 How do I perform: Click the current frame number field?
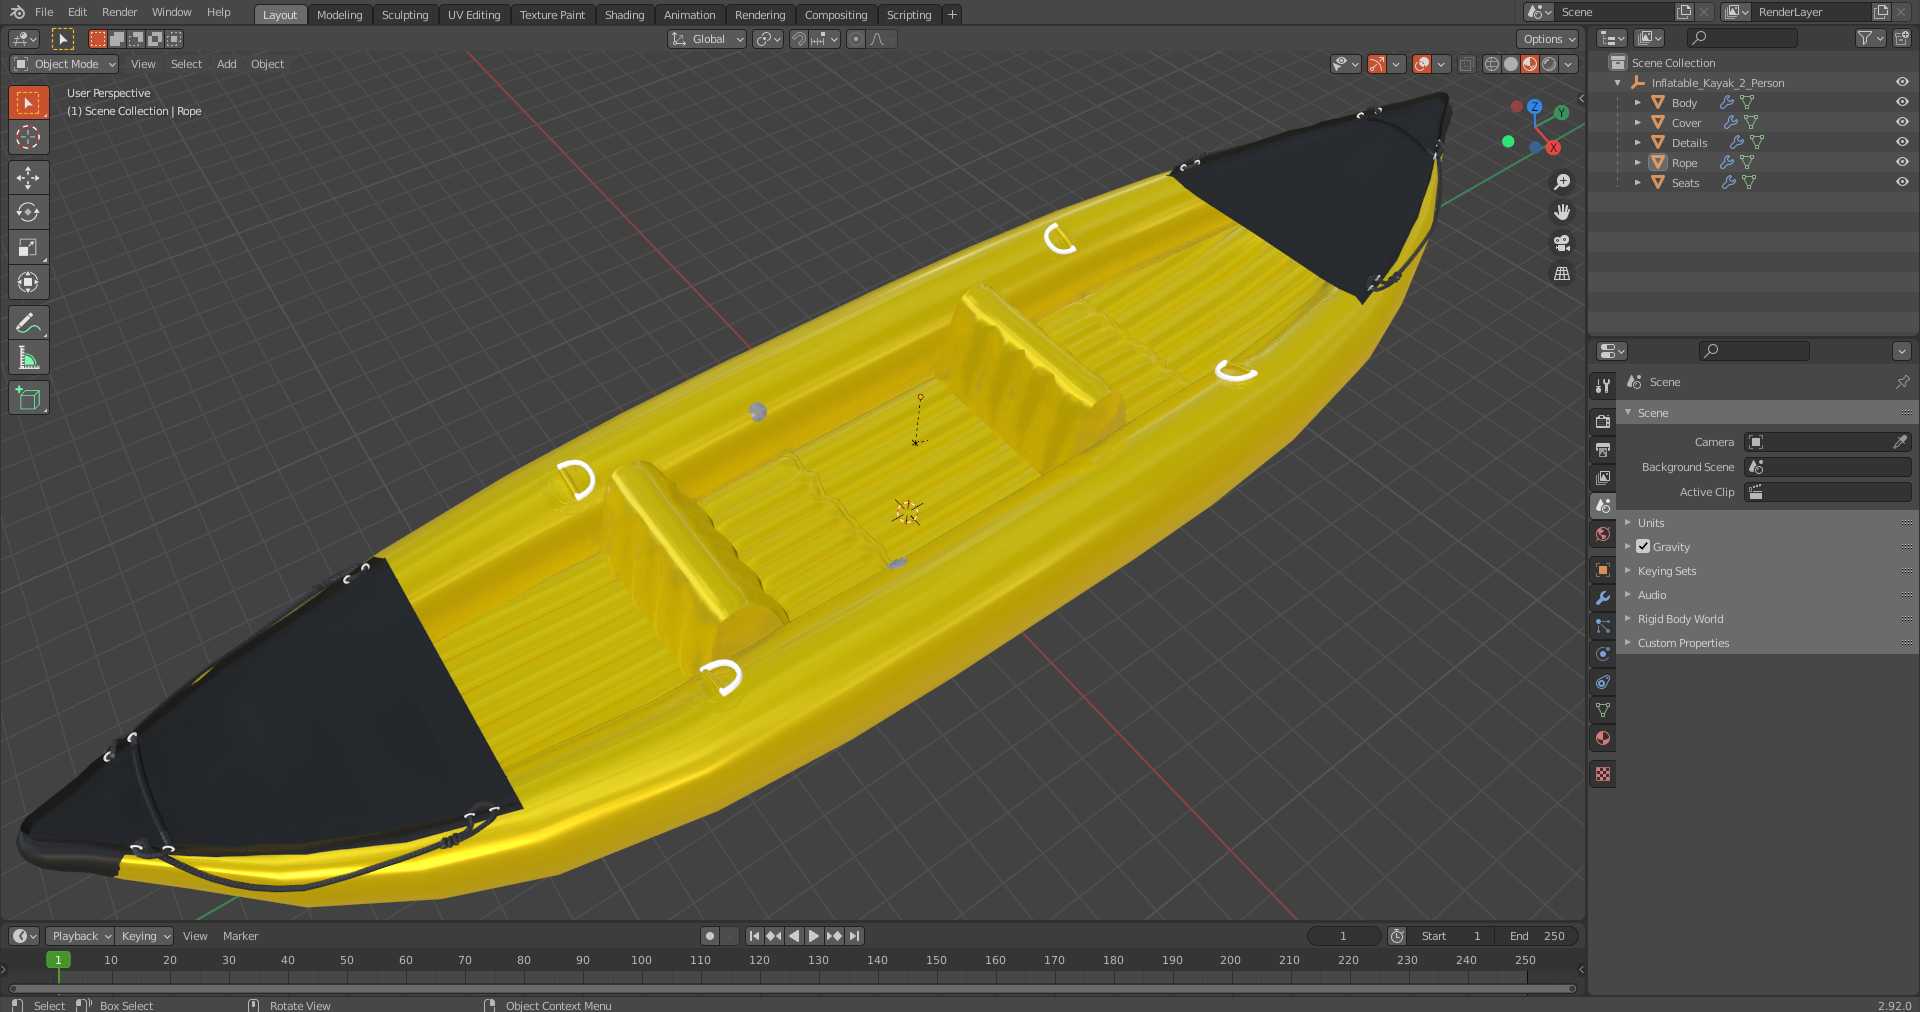click(1344, 936)
